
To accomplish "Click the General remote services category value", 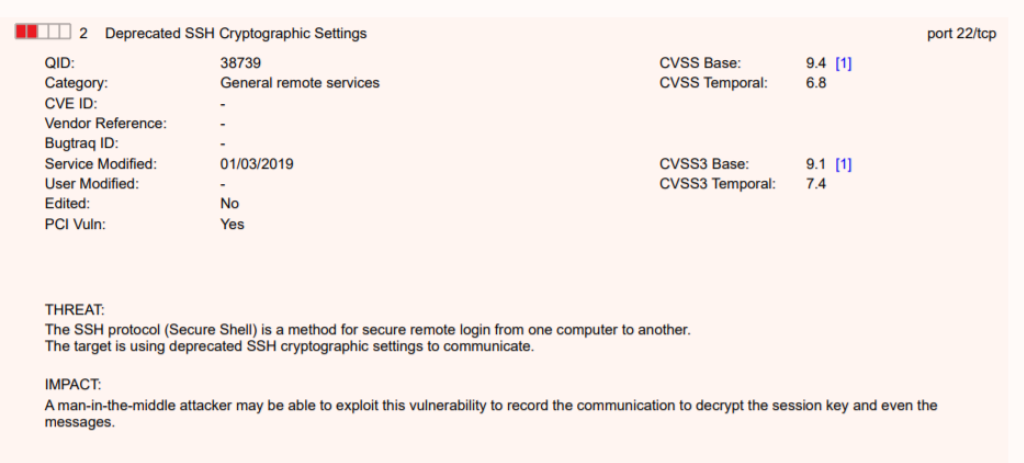I will coord(300,83).
